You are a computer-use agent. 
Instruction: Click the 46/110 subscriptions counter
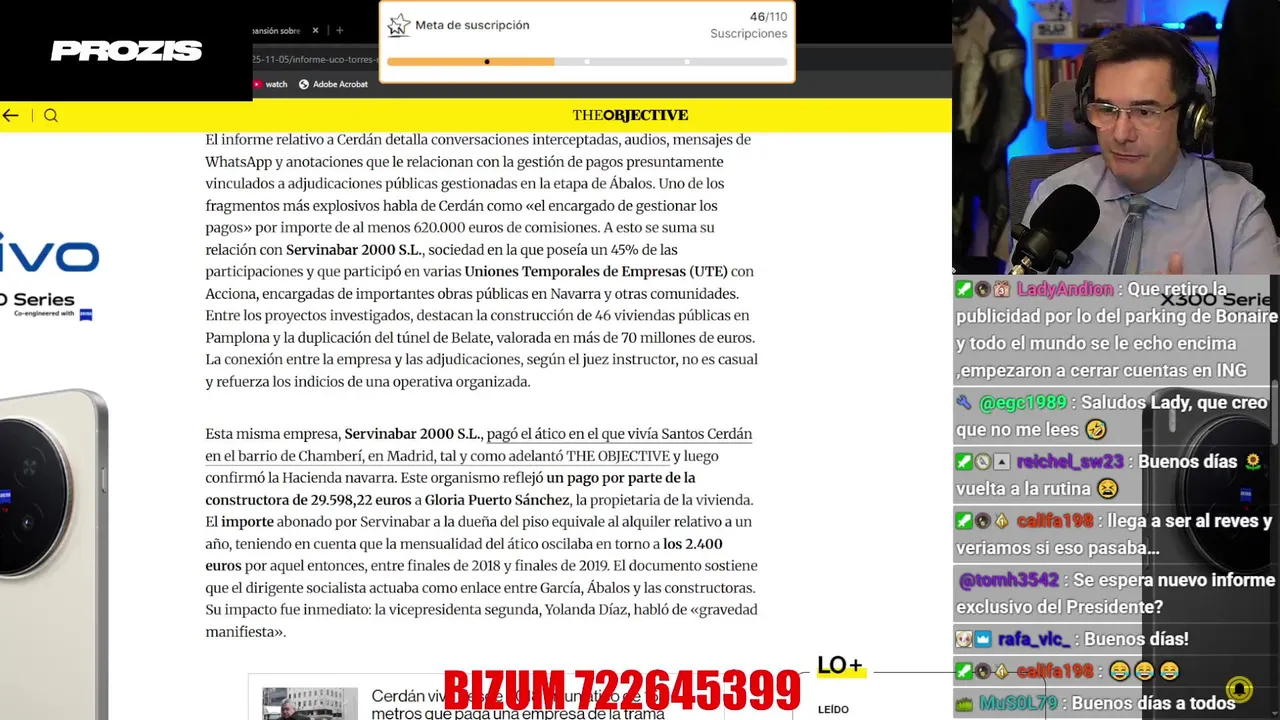tap(768, 17)
